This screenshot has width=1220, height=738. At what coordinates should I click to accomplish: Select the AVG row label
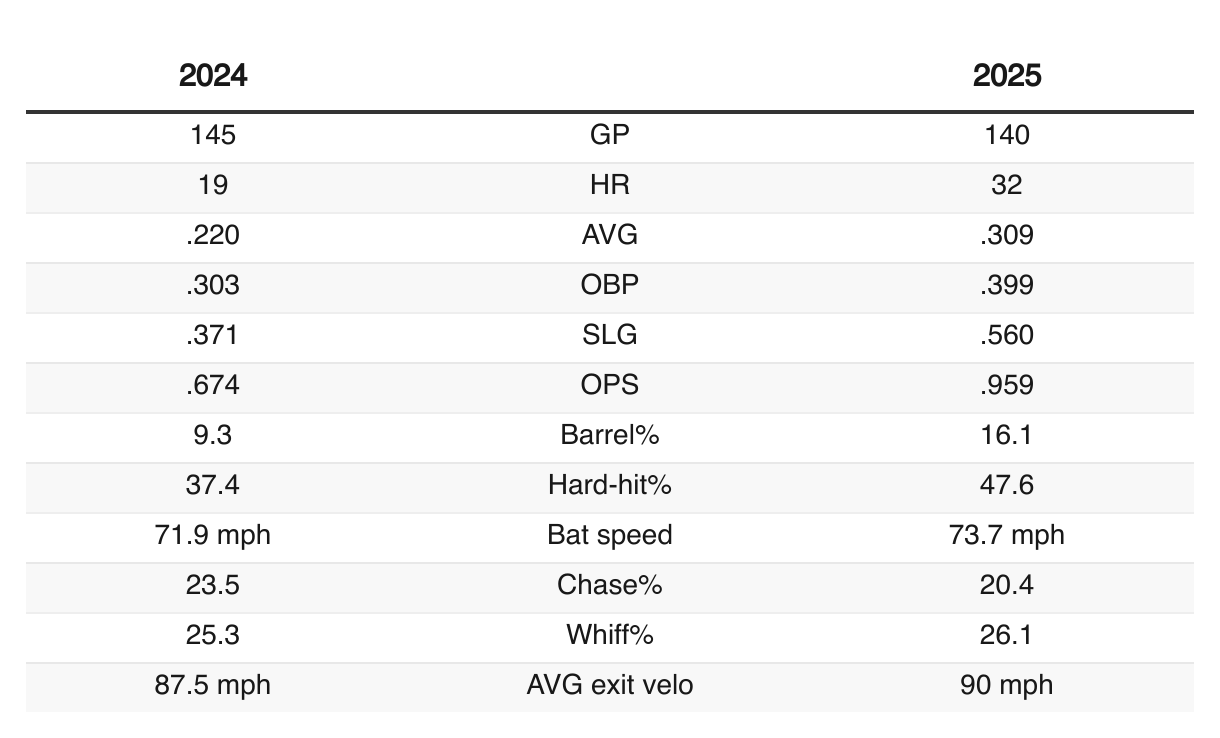click(x=609, y=235)
